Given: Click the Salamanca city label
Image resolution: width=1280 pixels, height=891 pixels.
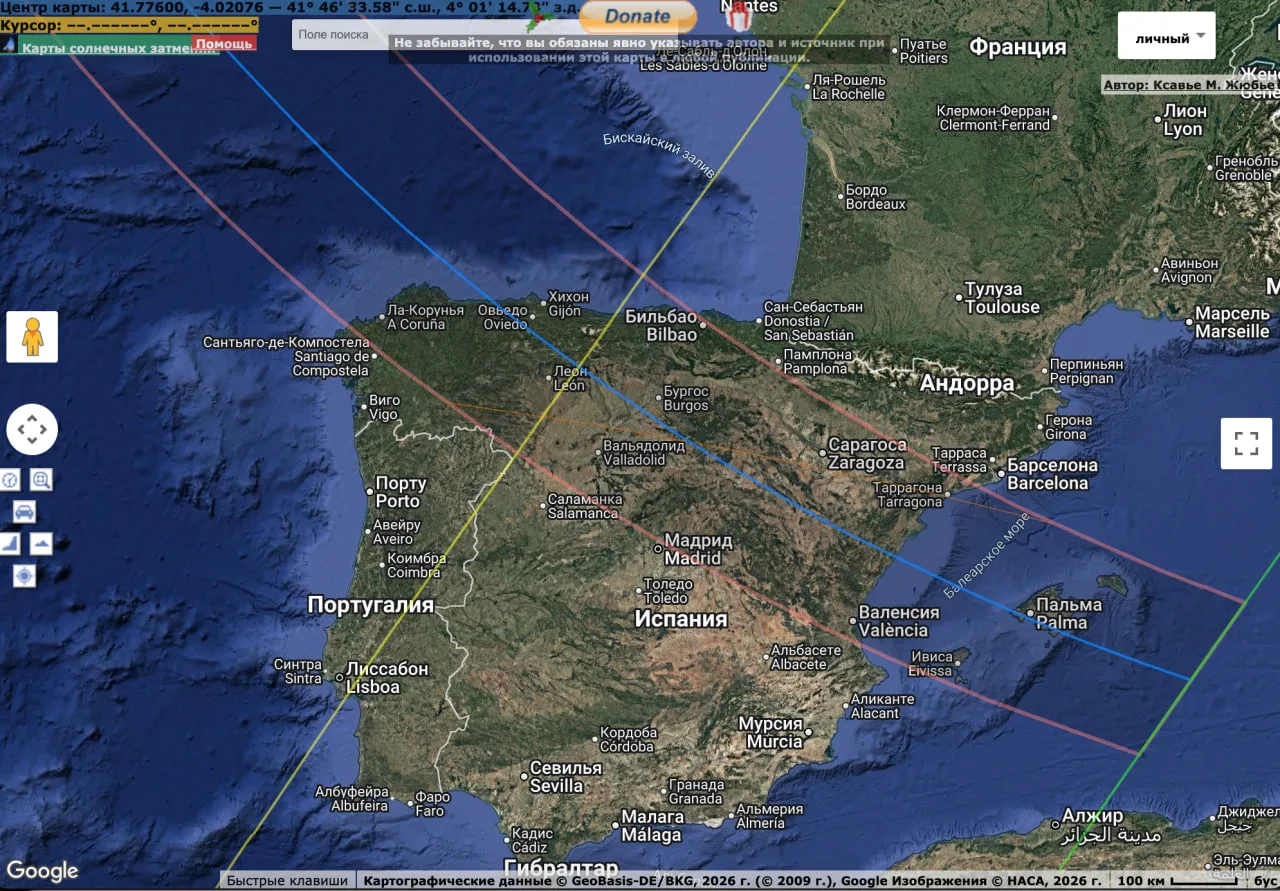Looking at the screenshot, I should (x=584, y=506).
